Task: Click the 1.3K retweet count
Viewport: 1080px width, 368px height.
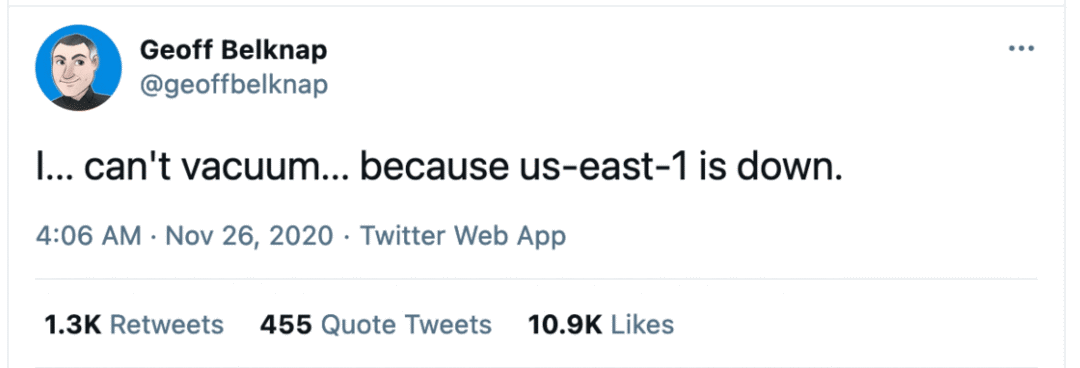Action: [x=72, y=324]
